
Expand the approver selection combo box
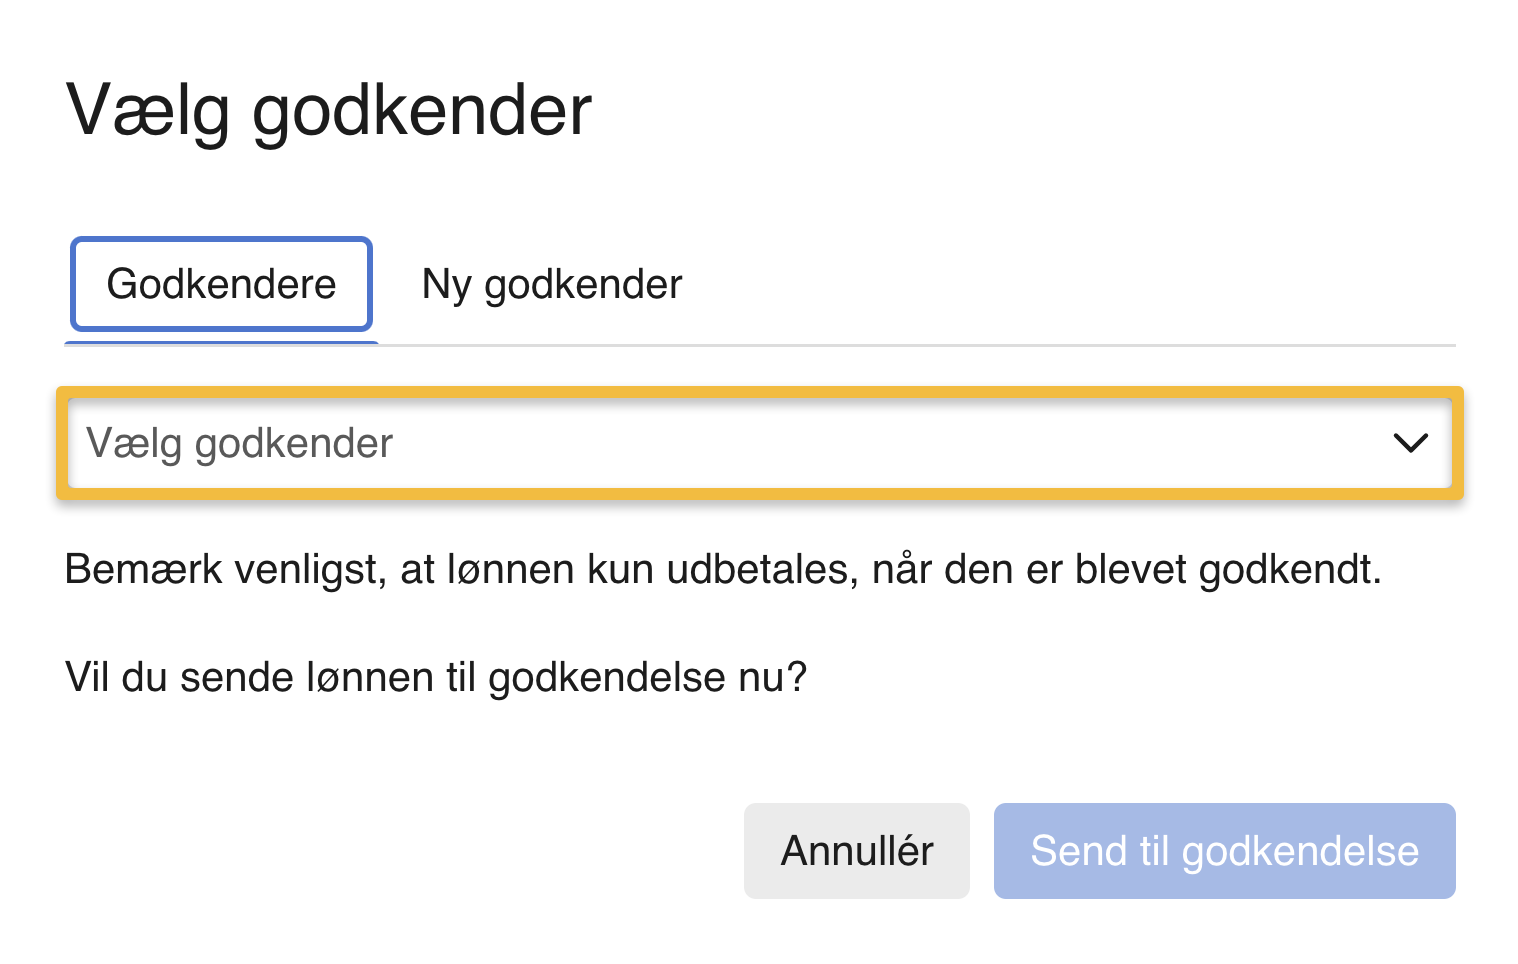click(x=759, y=443)
